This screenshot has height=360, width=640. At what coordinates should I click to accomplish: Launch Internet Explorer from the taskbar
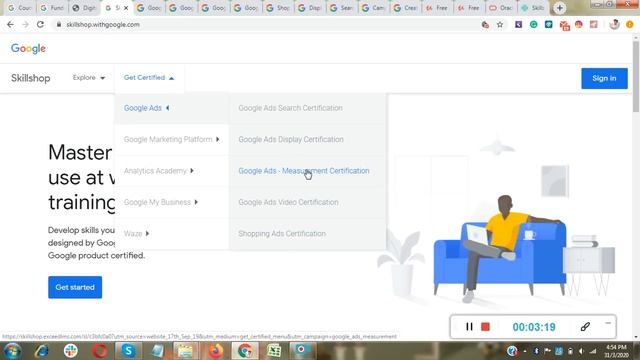(41, 351)
